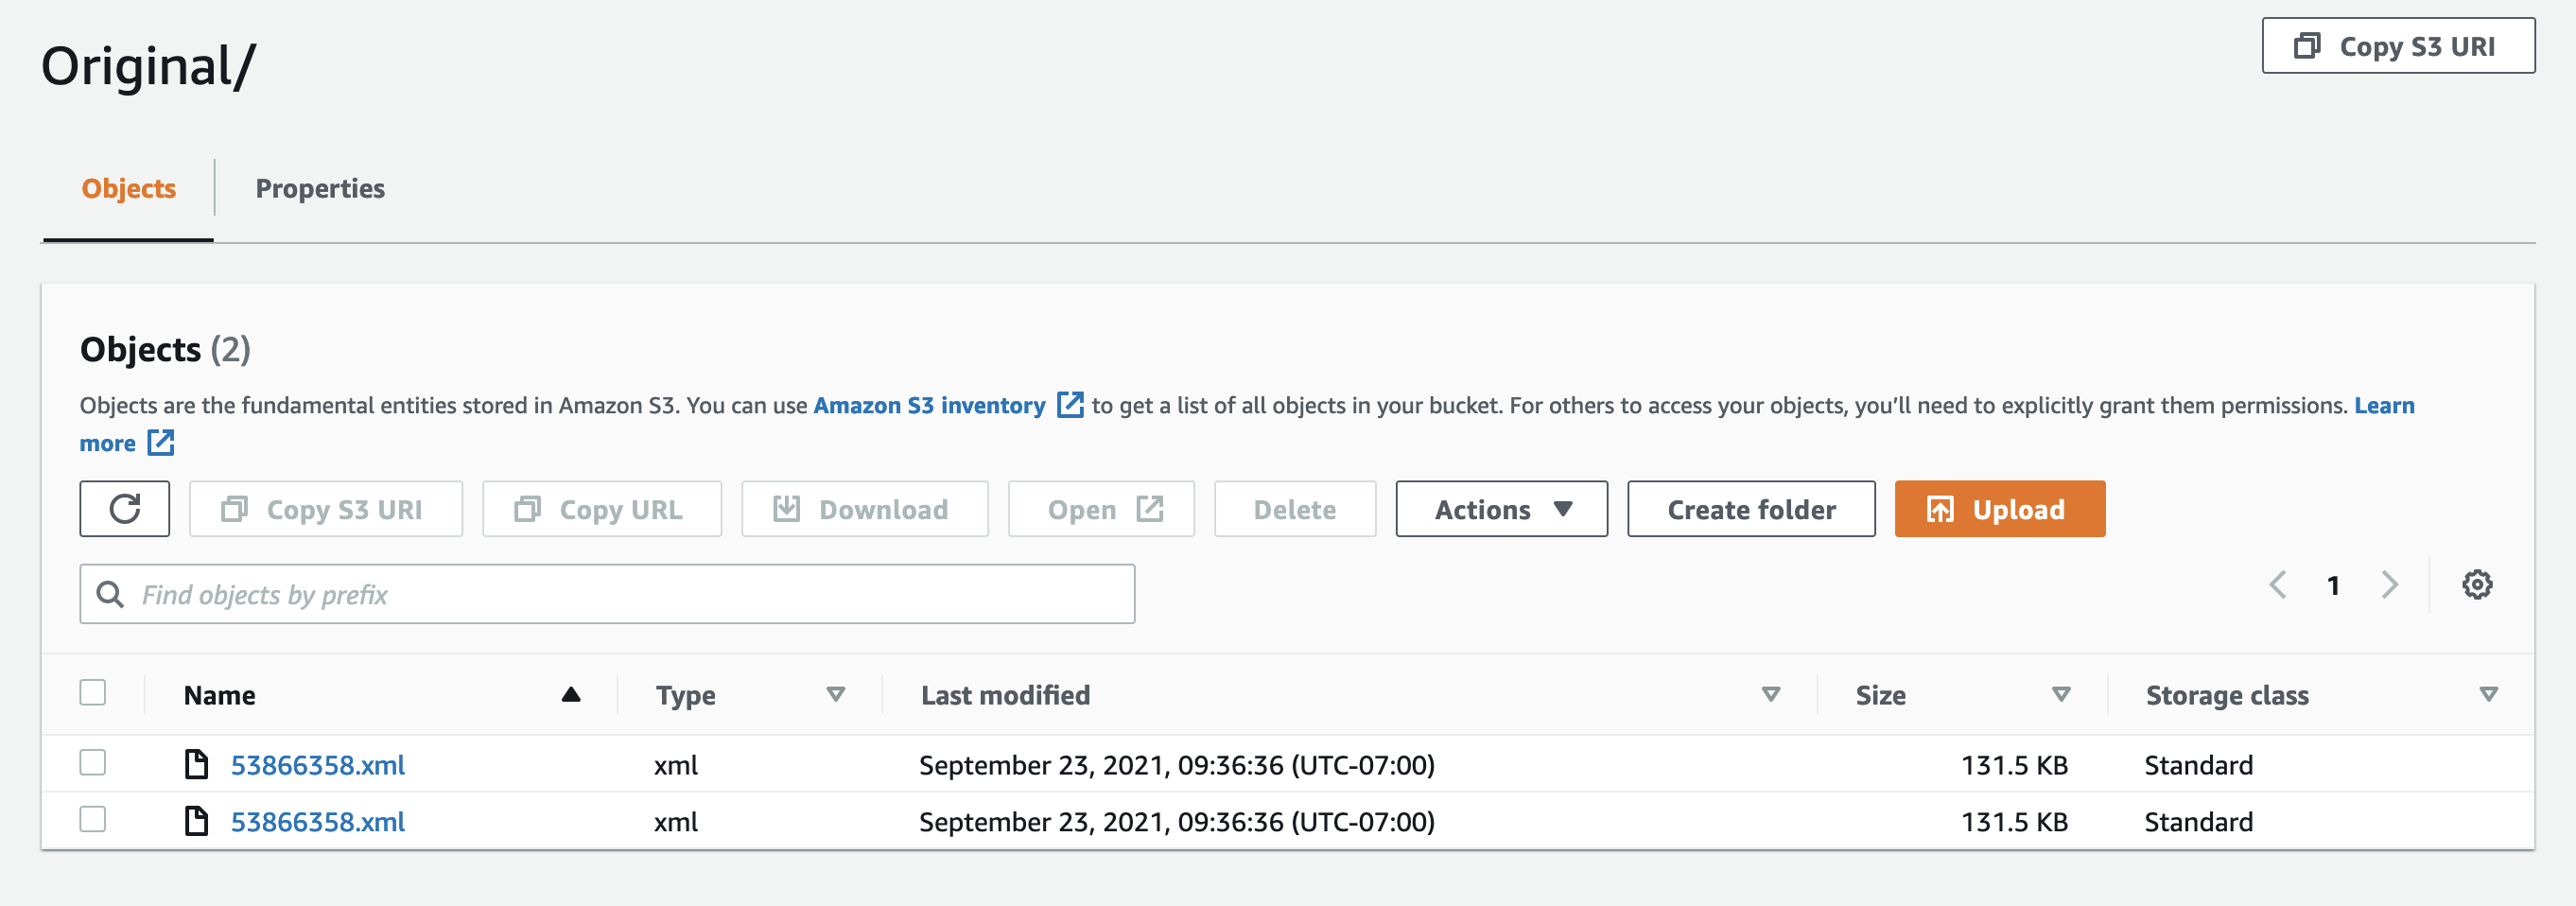The width and height of the screenshot is (2576, 906).
Task: Open the table preferences gear icon
Action: pos(2476,585)
